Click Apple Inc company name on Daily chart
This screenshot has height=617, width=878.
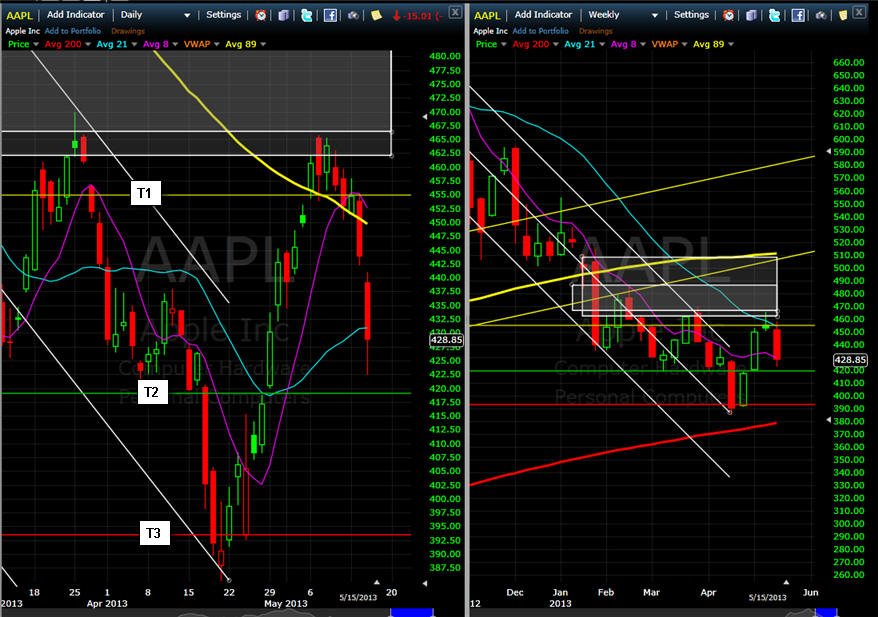pyautogui.click(x=22, y=31)
